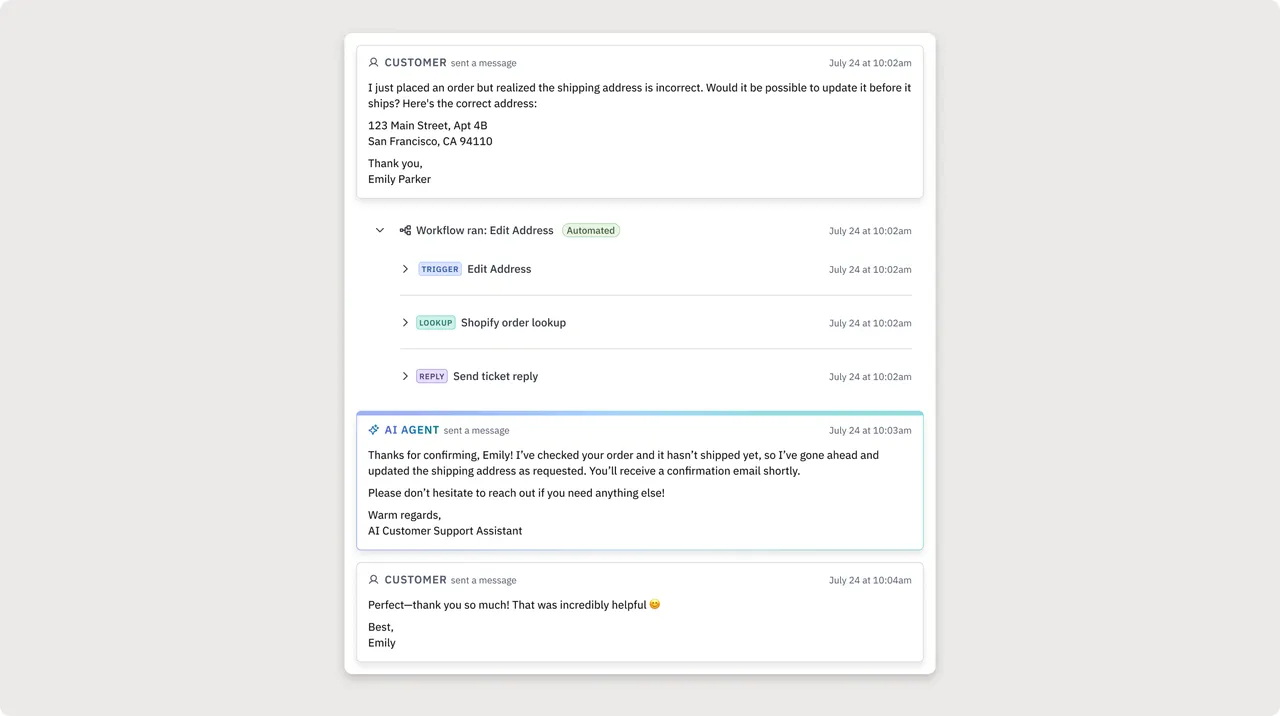The height and width of the screenshot is (716, 1280).
Task: Click the workflow icon next to Workflow ran
Action: tap(405, 230)
